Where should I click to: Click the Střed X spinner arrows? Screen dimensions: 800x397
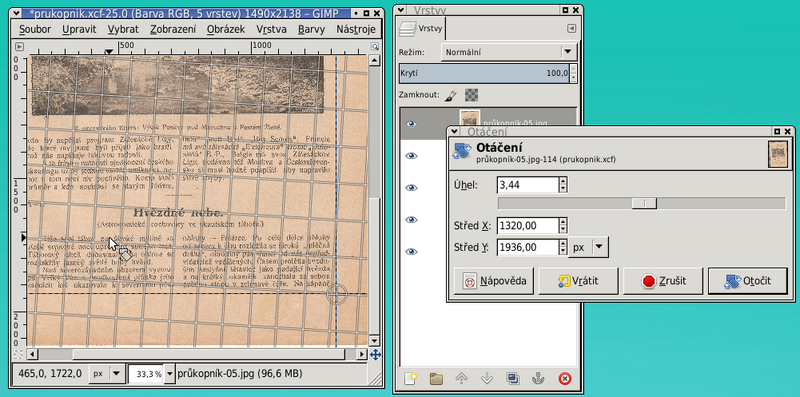point(563,226)
